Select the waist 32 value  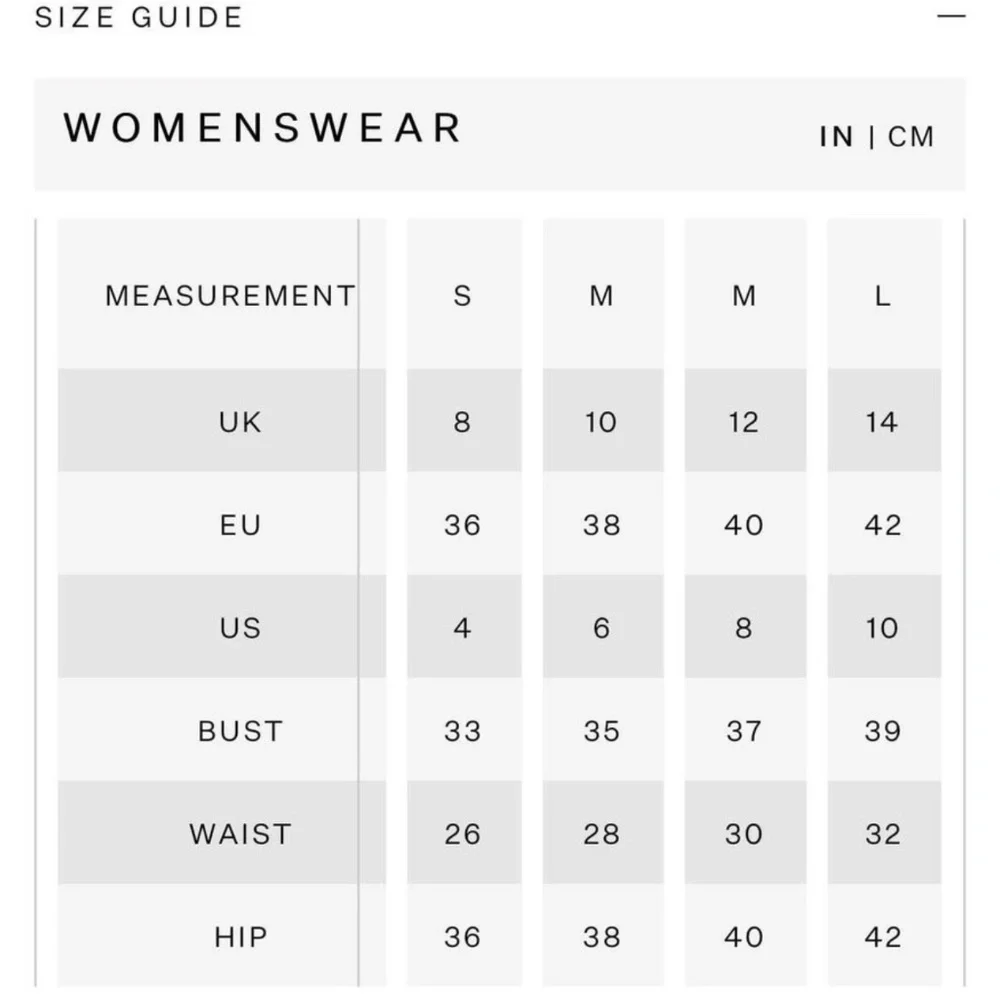[882, 834]
